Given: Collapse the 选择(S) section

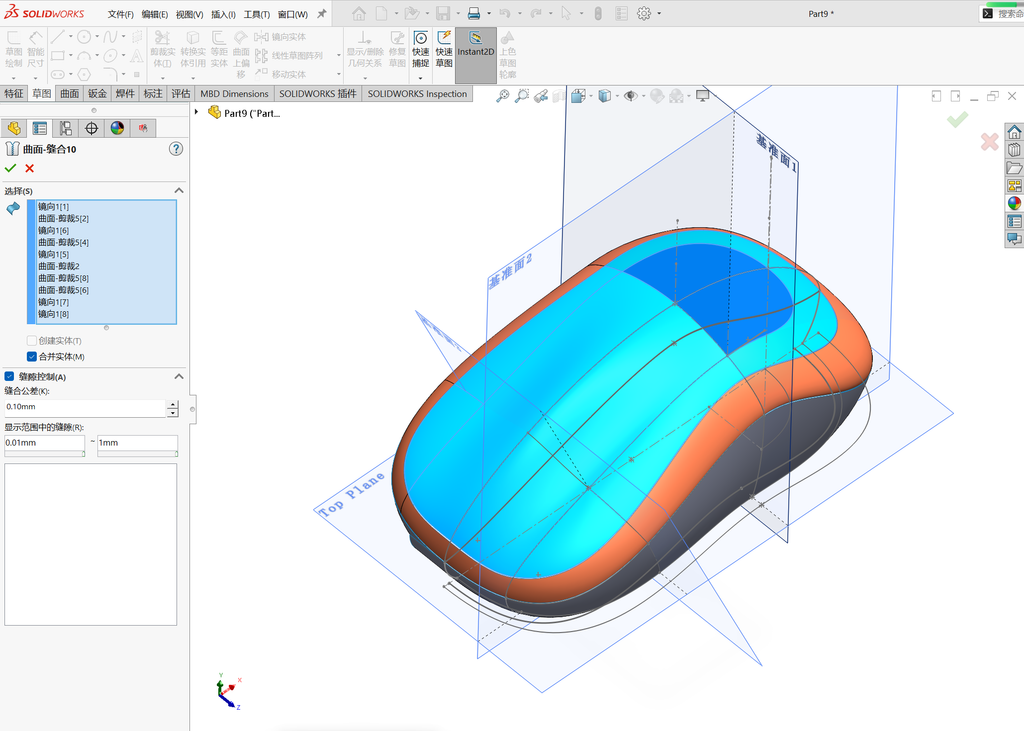Looking at the screenshot, I should click(x=179, y=191).
